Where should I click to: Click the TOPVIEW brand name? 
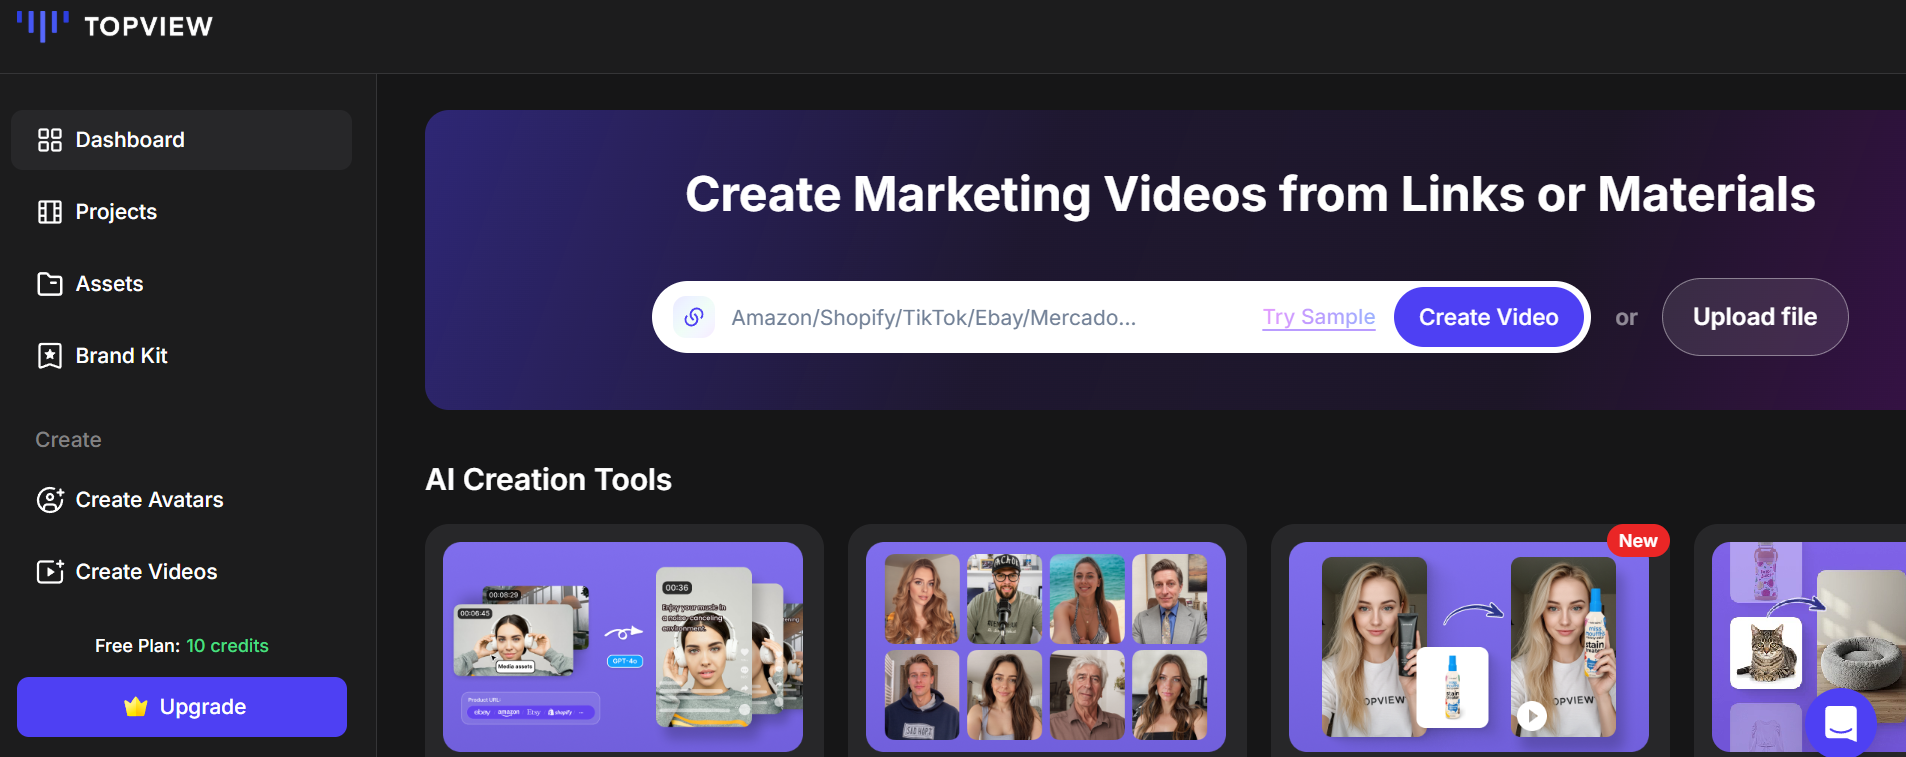tap(148, 26)
